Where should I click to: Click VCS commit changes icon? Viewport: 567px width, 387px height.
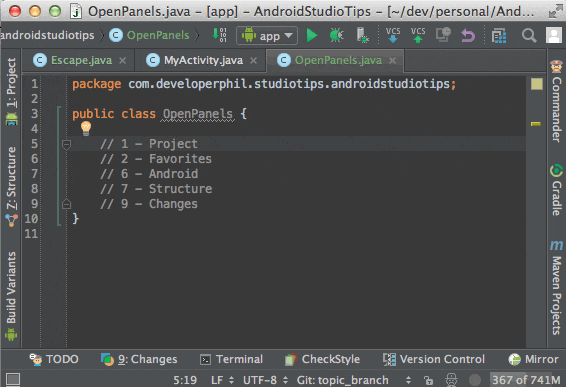pos(418,35)
